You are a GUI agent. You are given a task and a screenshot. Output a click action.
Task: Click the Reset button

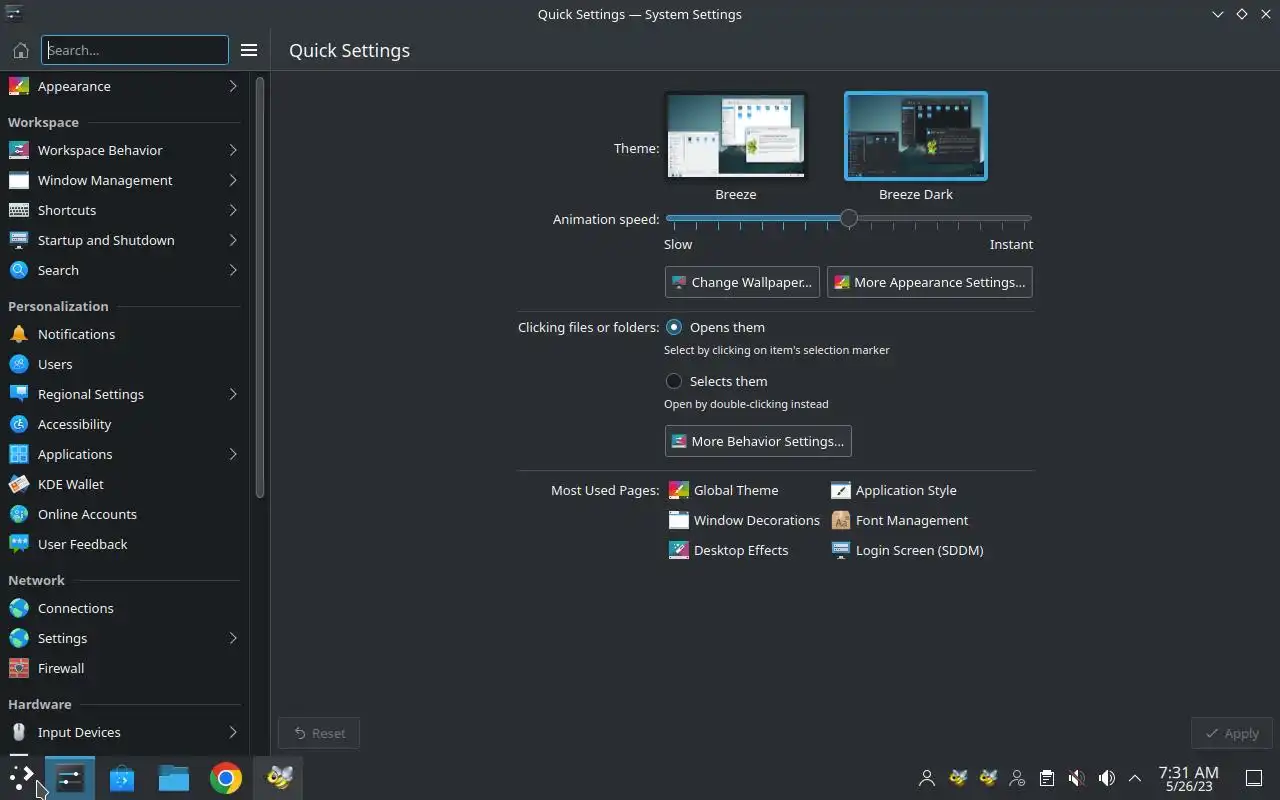pos(319,733)
